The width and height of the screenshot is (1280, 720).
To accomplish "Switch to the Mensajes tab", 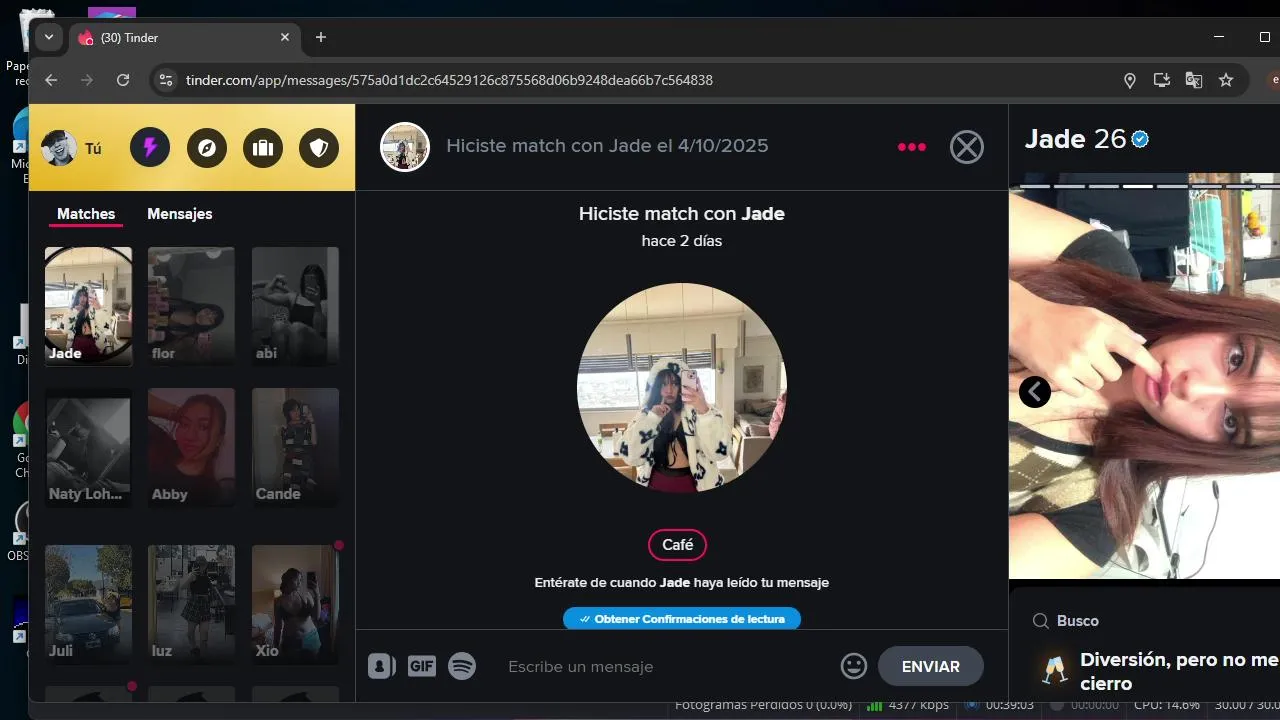I will tap(180, 214).
